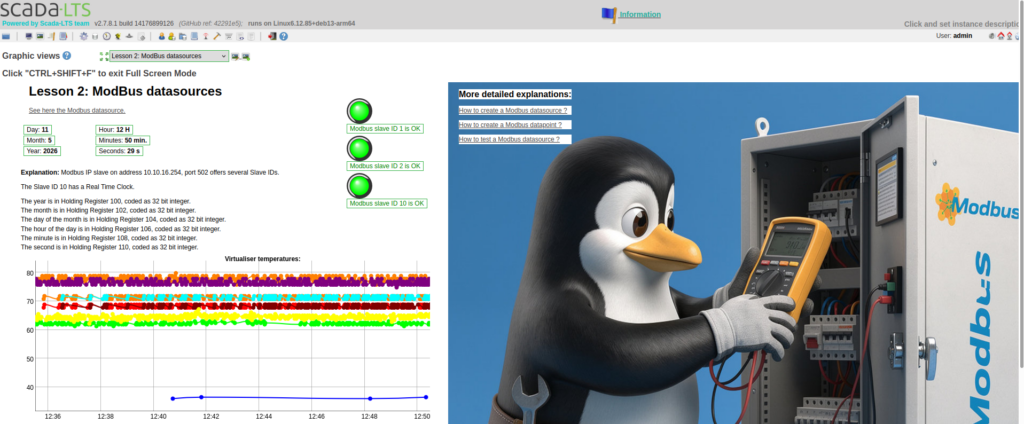Open the Alarms book icon in toolbar

coord(63,37)
